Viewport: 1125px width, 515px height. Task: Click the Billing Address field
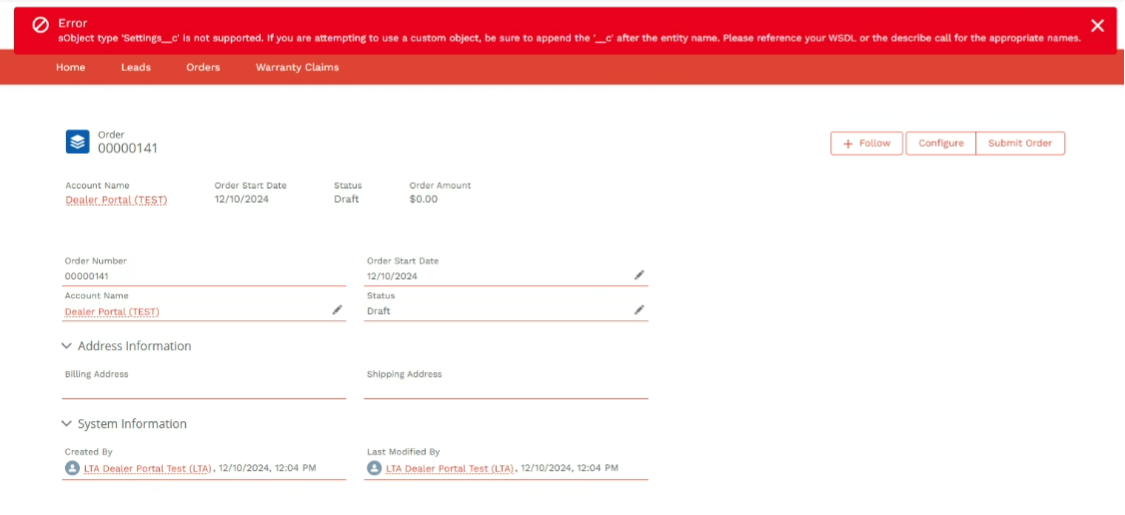click(x=204, y=383)
